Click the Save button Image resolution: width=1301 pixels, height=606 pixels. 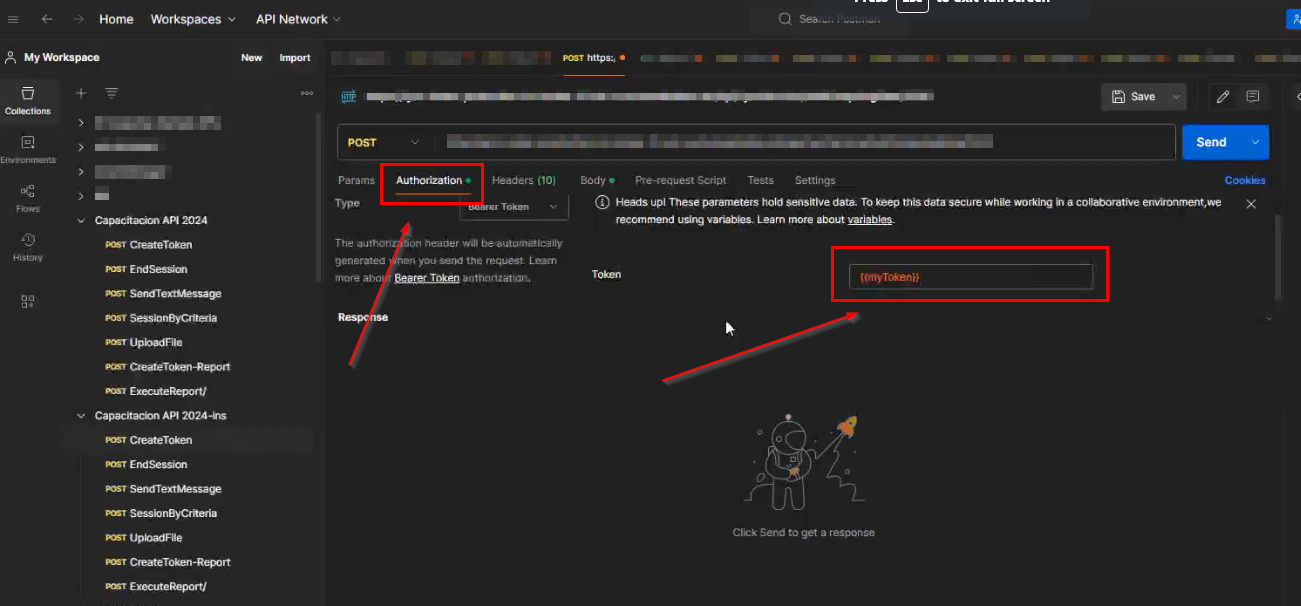tap(1134, 97)
